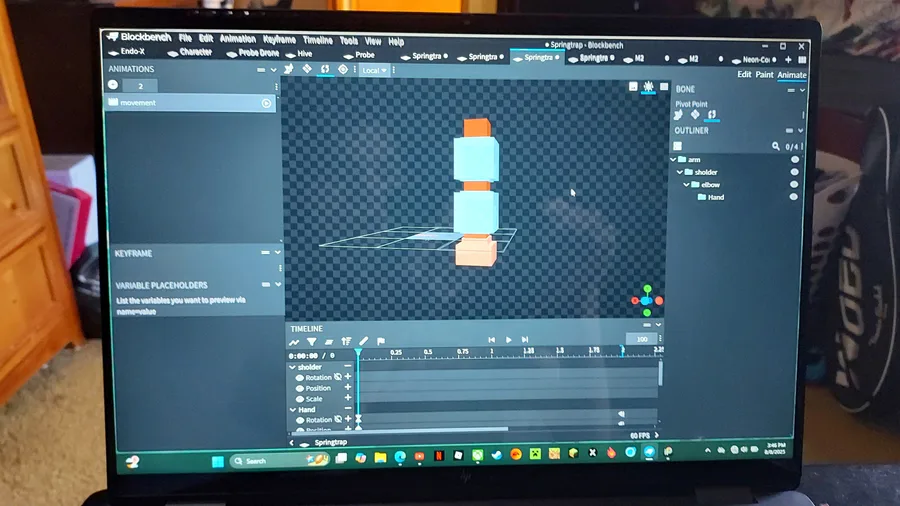Screen dimensions: 900x506
Task: Open the View menu
Action: pyautogui.click(x=373, y=41)
